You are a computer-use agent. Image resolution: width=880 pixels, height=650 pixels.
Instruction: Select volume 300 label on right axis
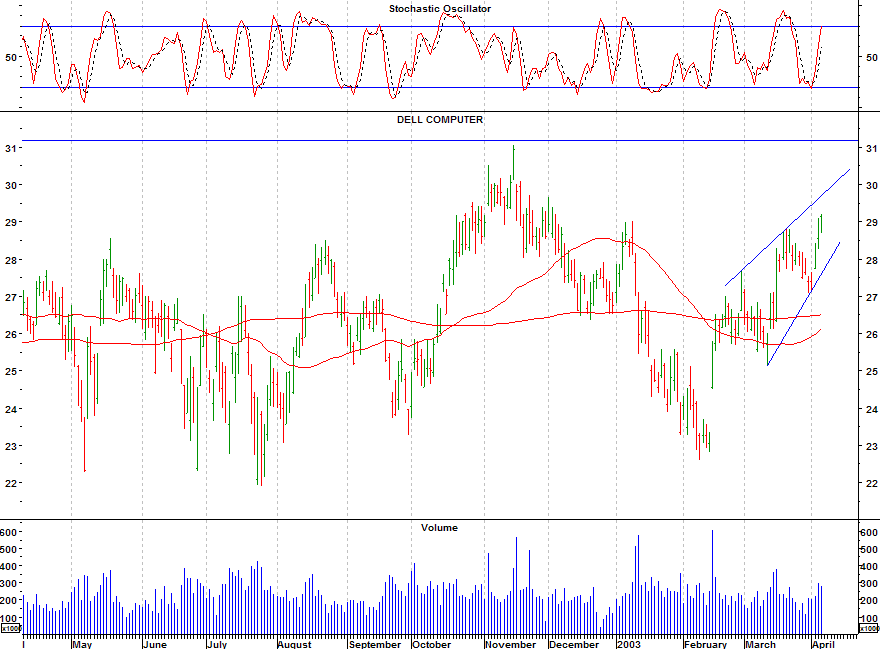coord(869,584)
